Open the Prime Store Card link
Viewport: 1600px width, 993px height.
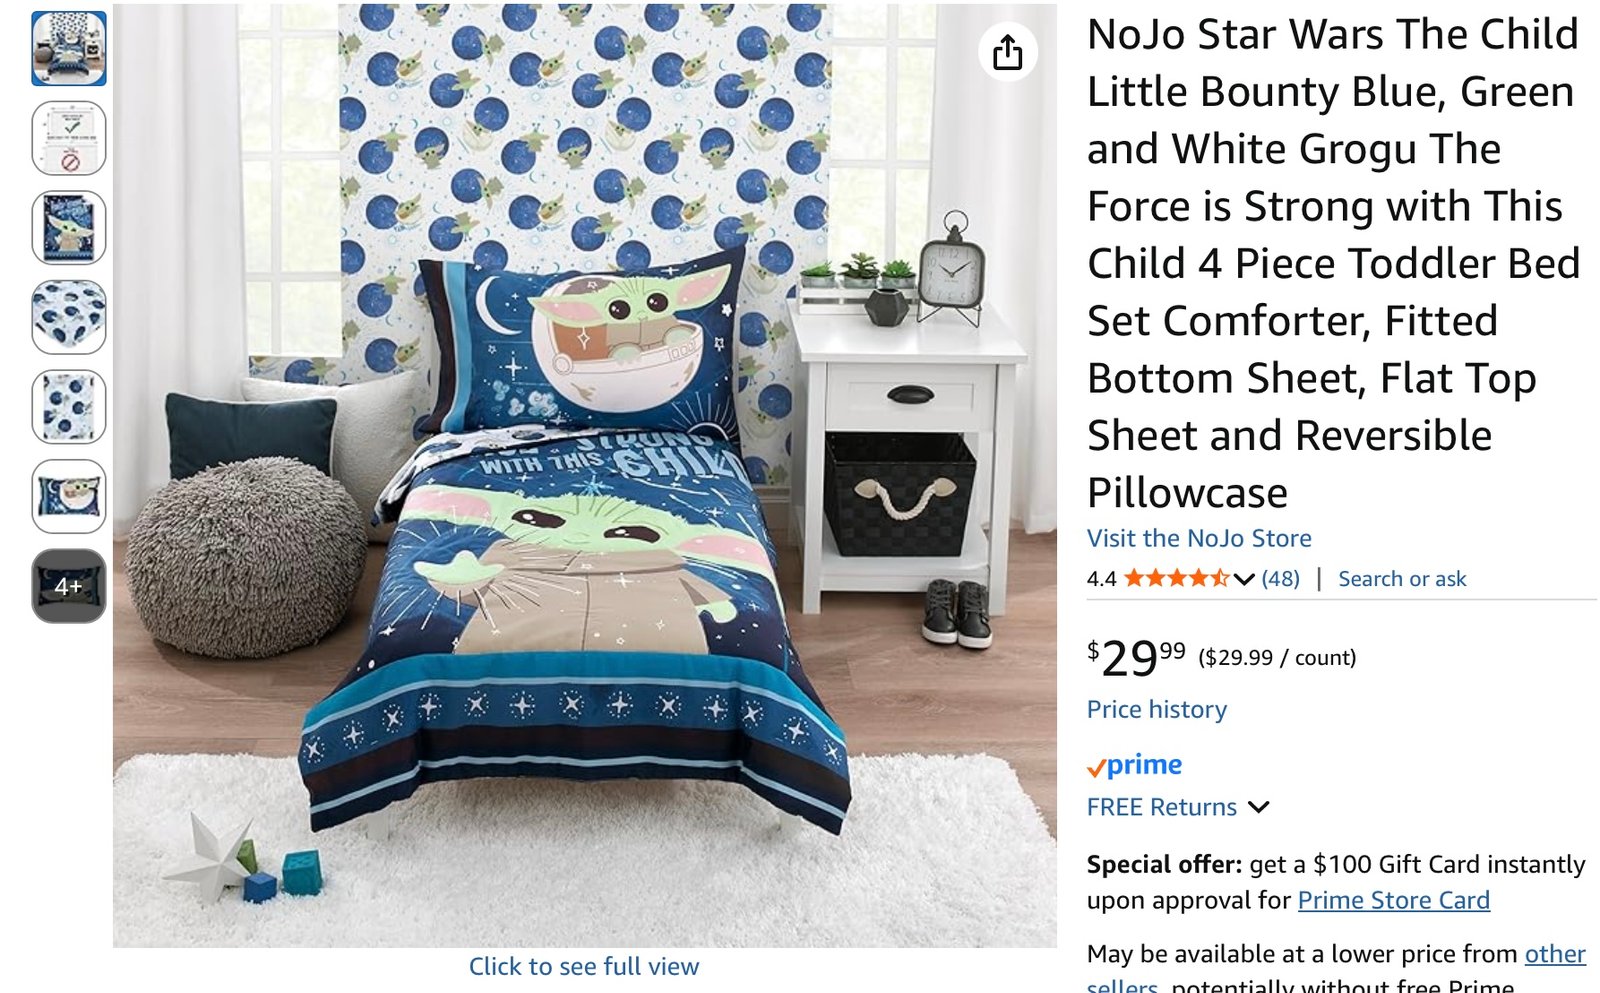coord(1394,900)
